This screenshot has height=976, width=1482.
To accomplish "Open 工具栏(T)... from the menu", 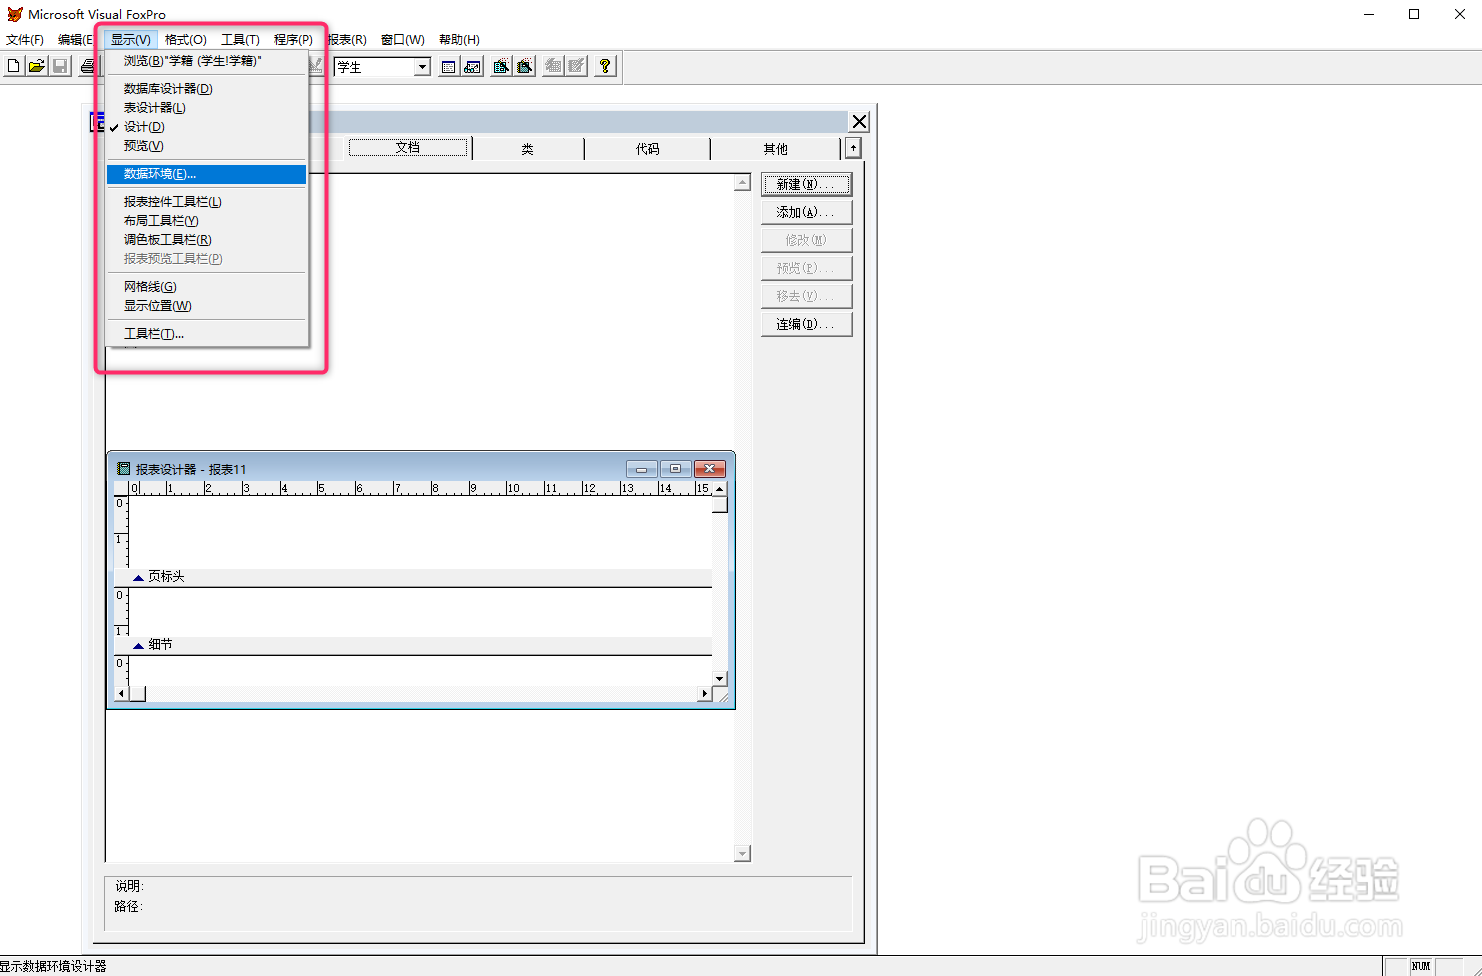I will click(206, 334).
